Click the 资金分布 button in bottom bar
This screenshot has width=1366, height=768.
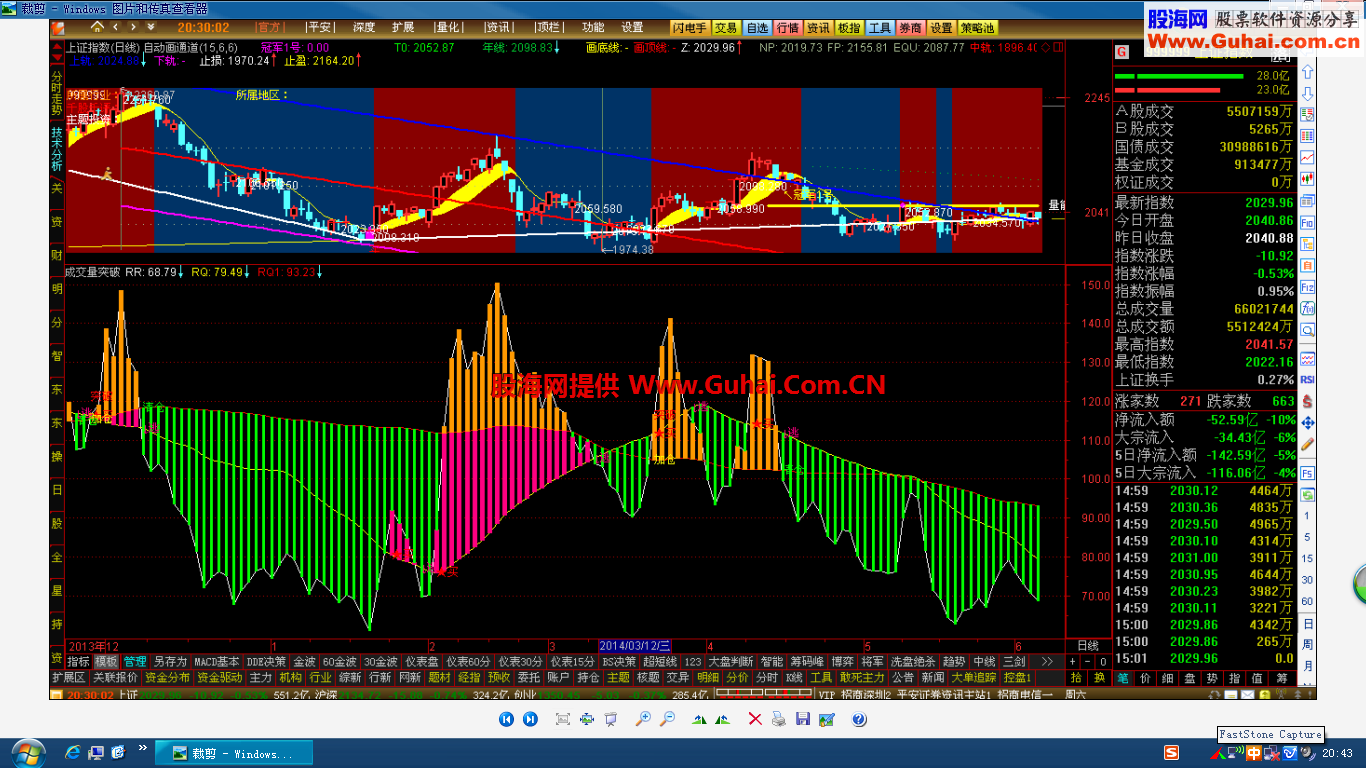[x=166, y=677]
